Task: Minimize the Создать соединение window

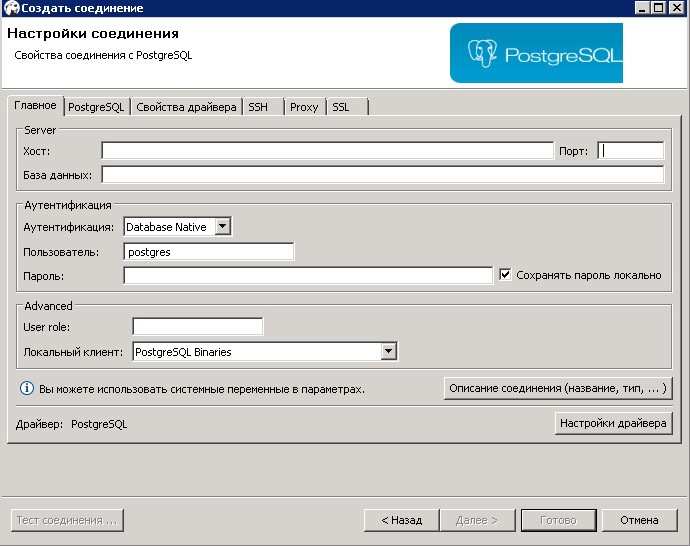Action: (642, 7)
